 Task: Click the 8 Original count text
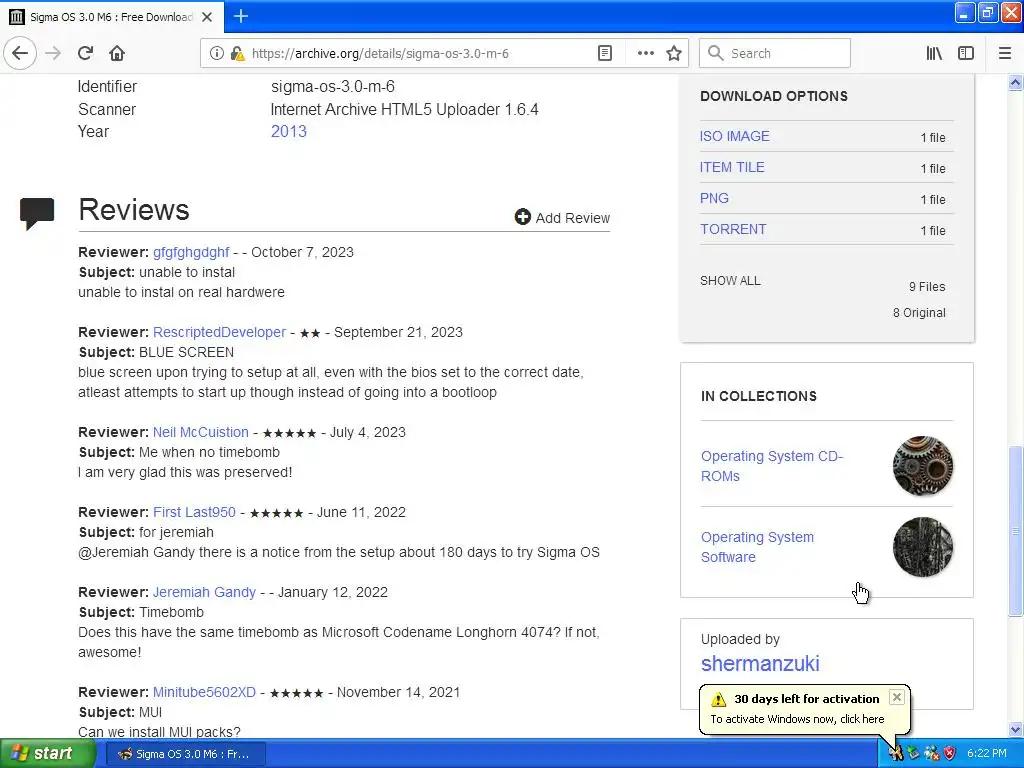pyautogui.click(x=919, y=313)
